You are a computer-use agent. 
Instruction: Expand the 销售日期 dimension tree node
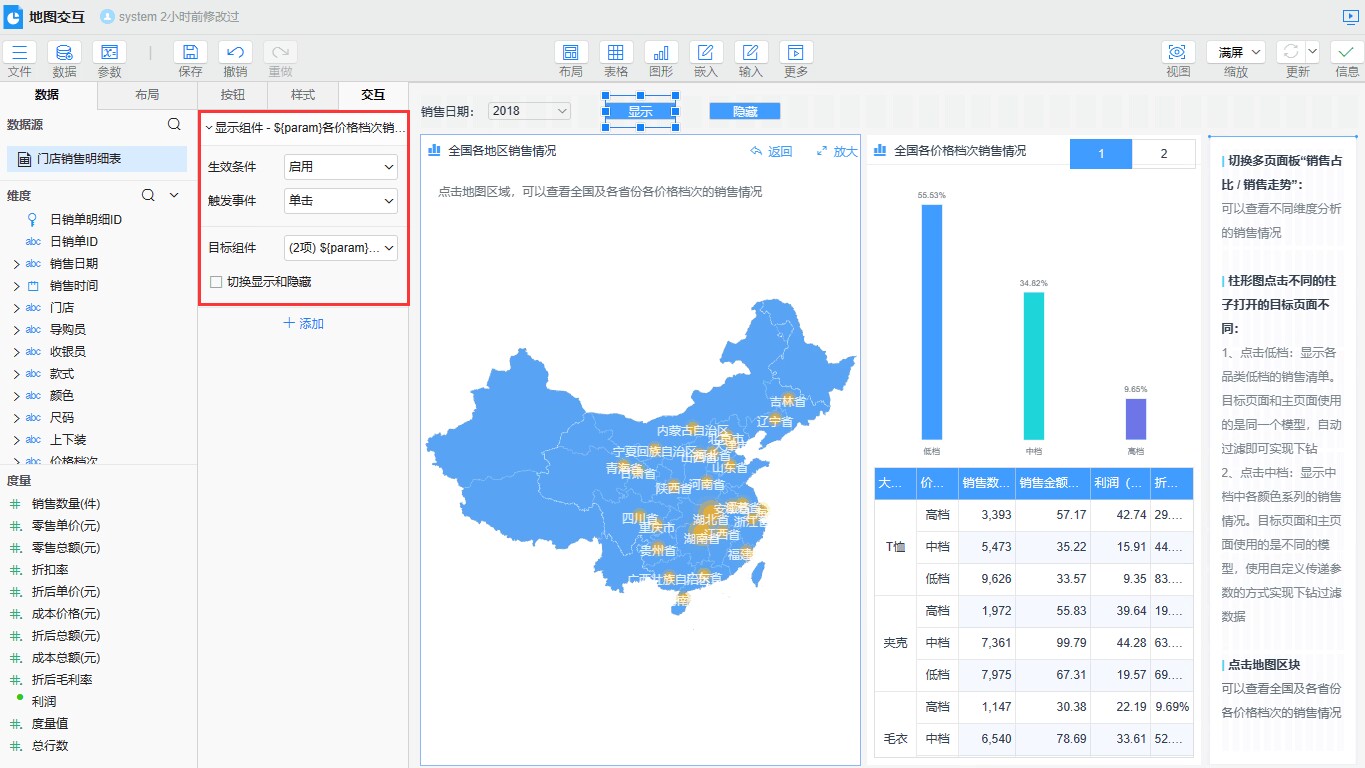16,264
